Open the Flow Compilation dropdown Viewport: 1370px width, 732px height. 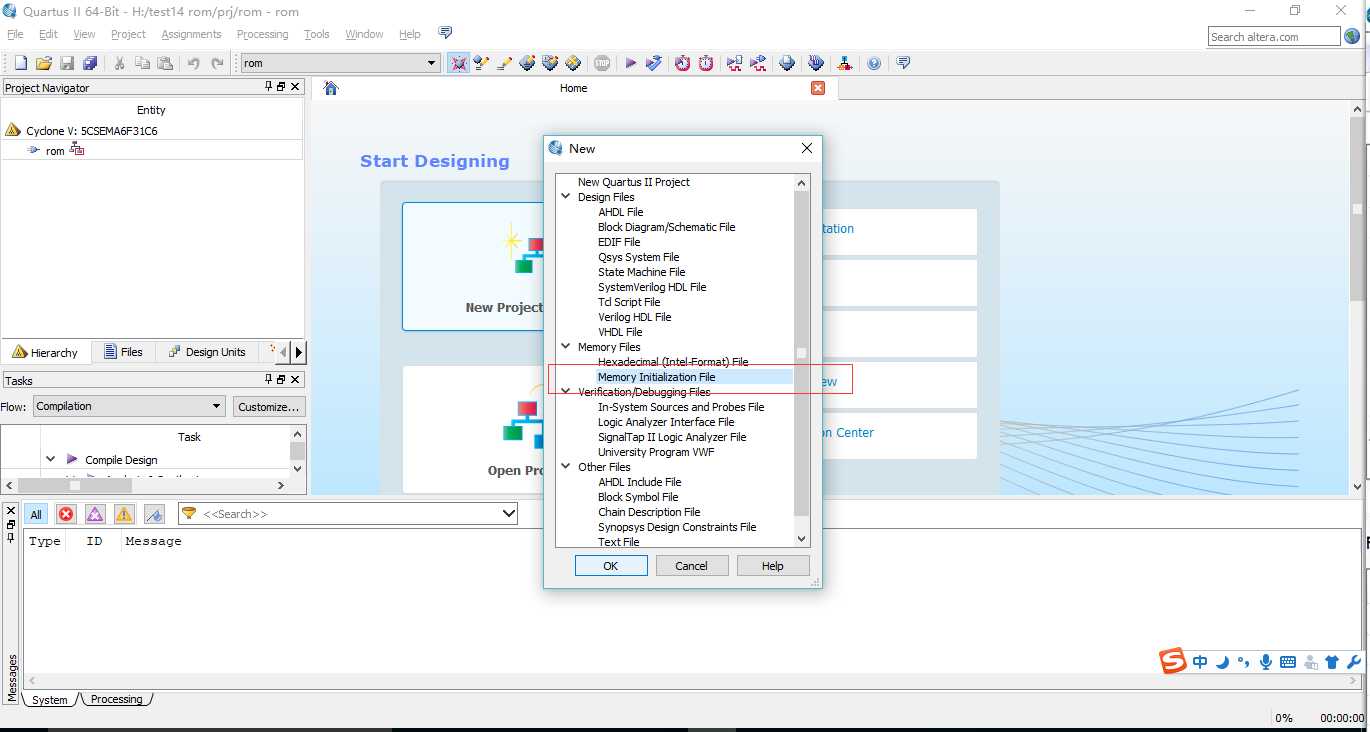point(217,406)
